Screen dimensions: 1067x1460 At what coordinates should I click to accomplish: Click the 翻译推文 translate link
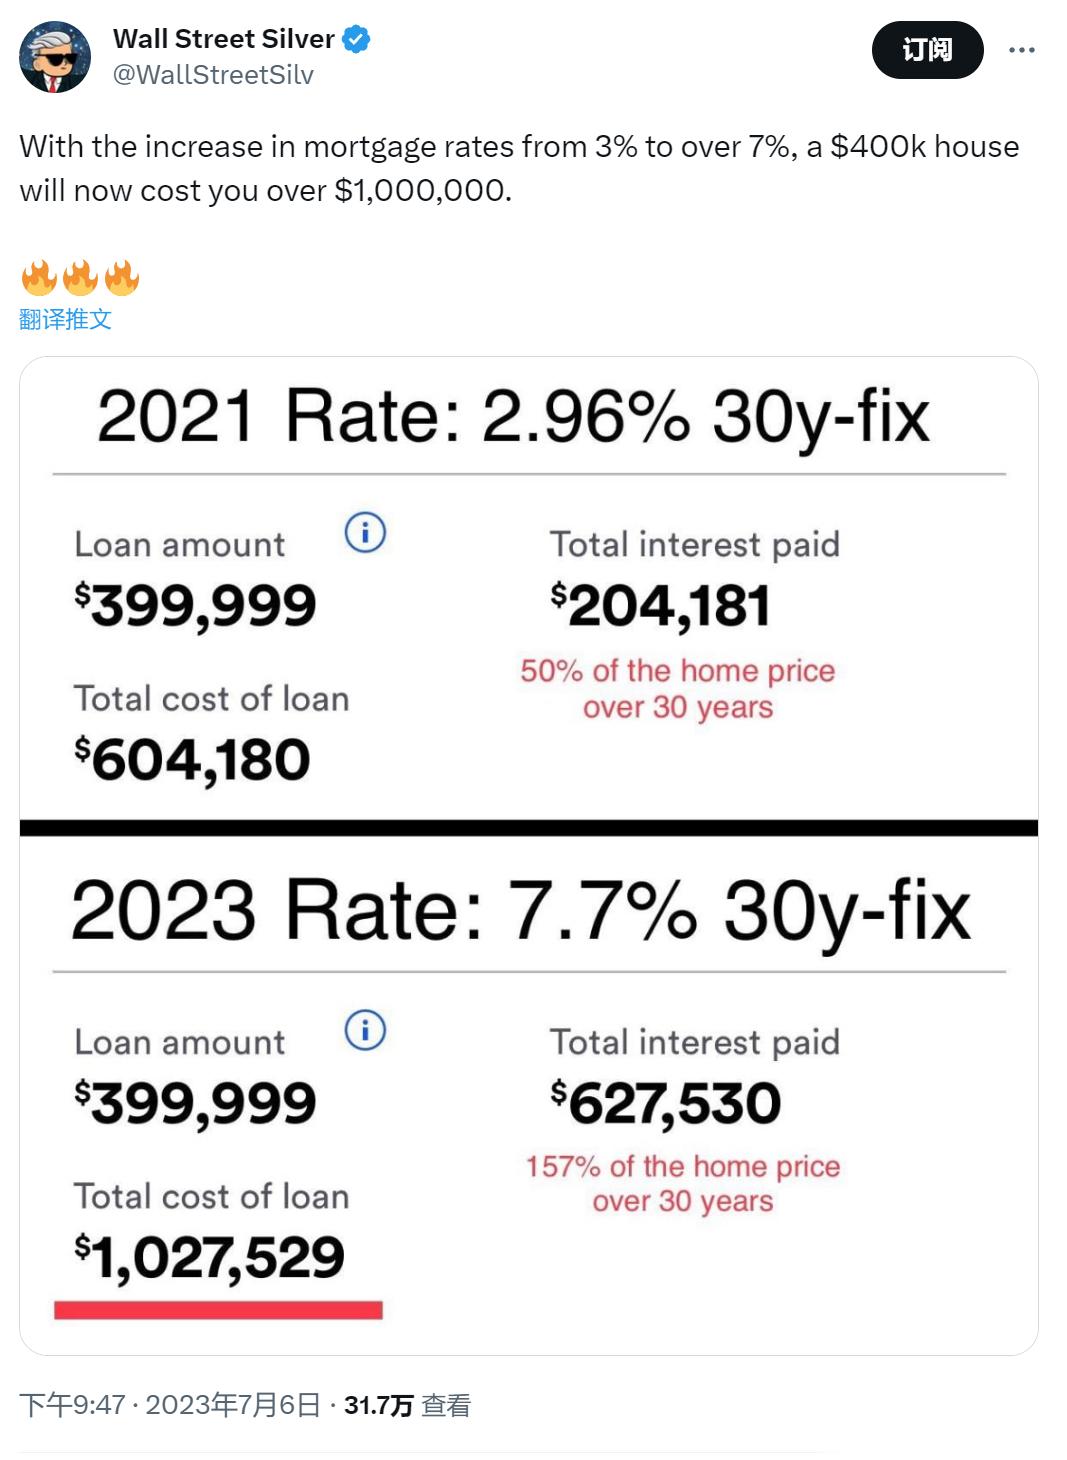(65, 319)
